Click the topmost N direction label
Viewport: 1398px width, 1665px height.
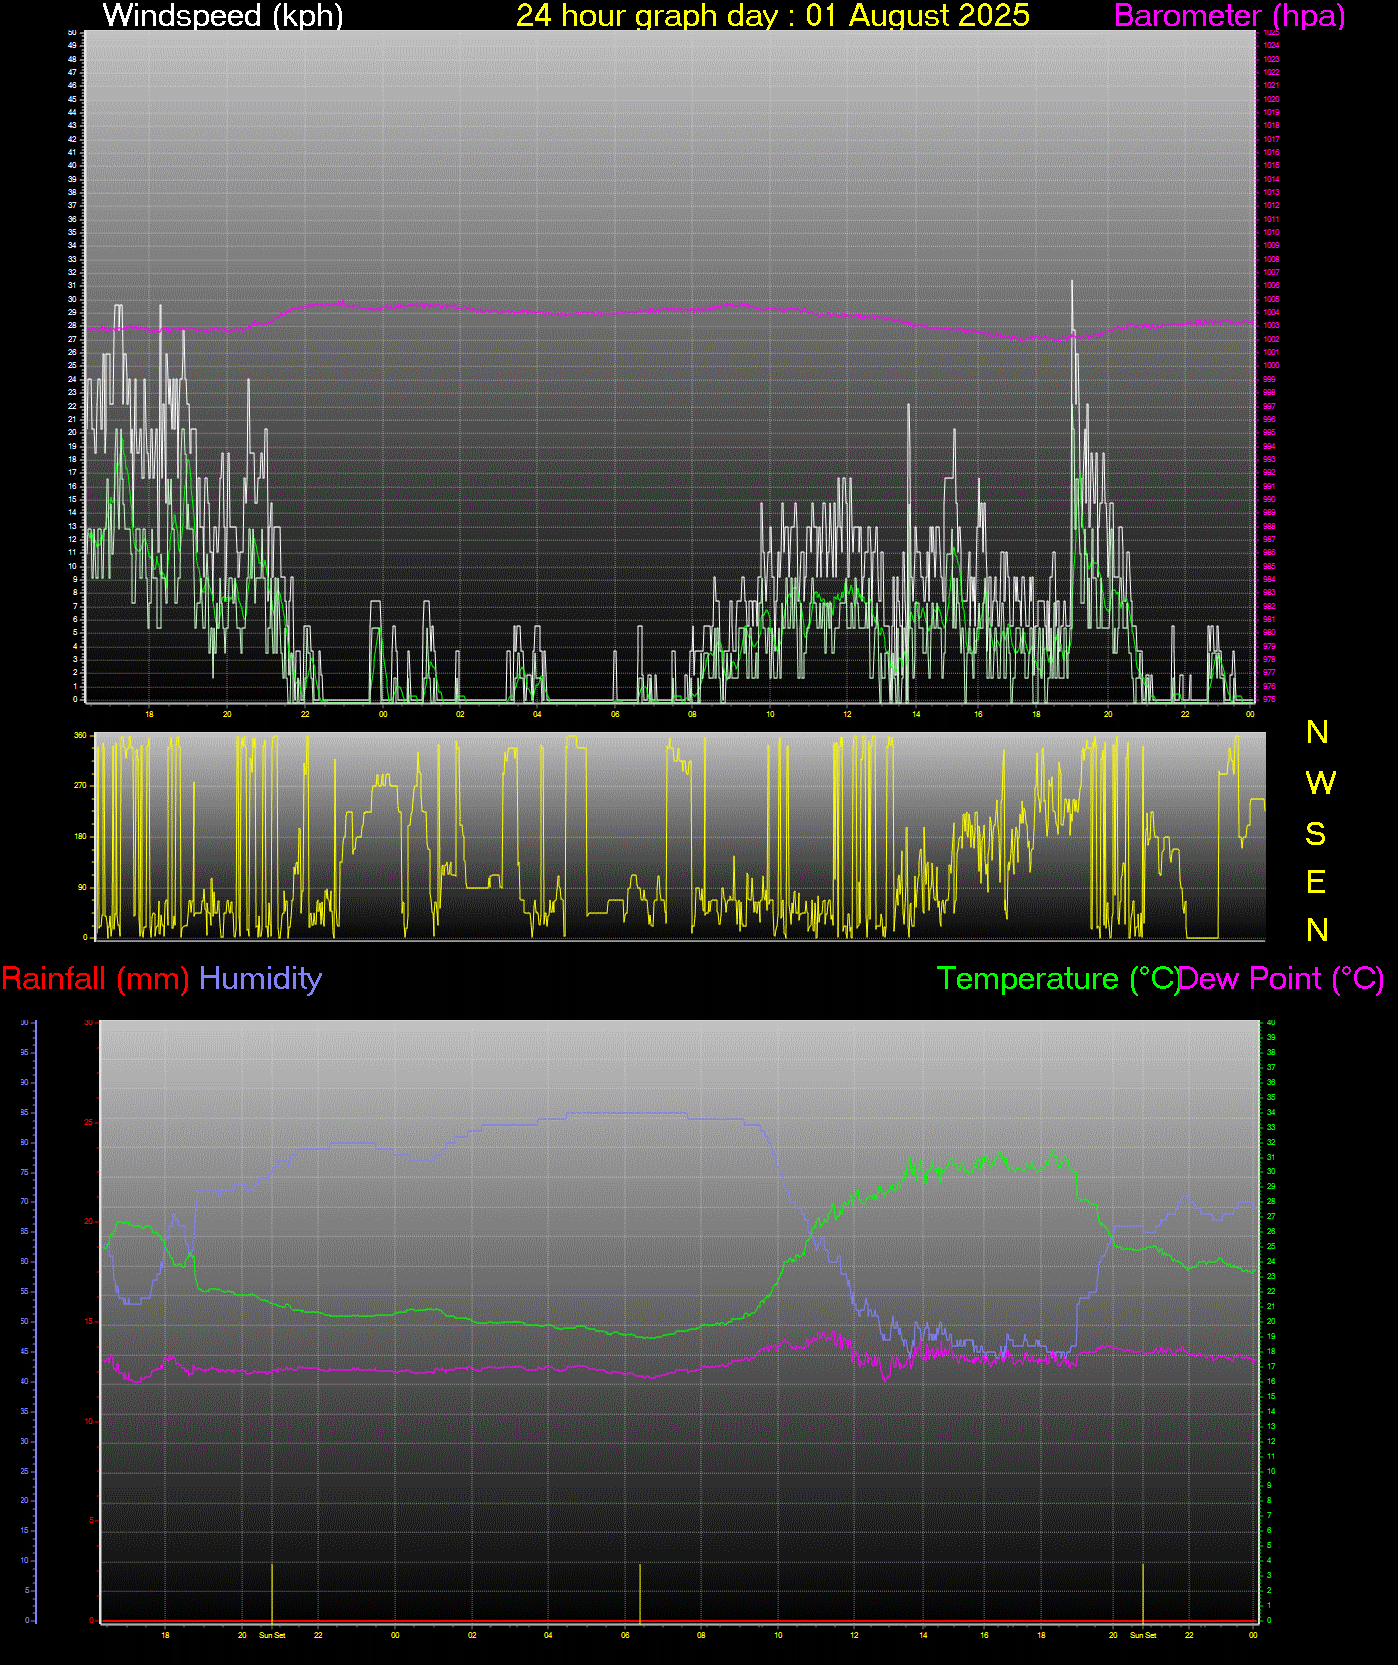pyautogui.click(x=1317, y=732)
